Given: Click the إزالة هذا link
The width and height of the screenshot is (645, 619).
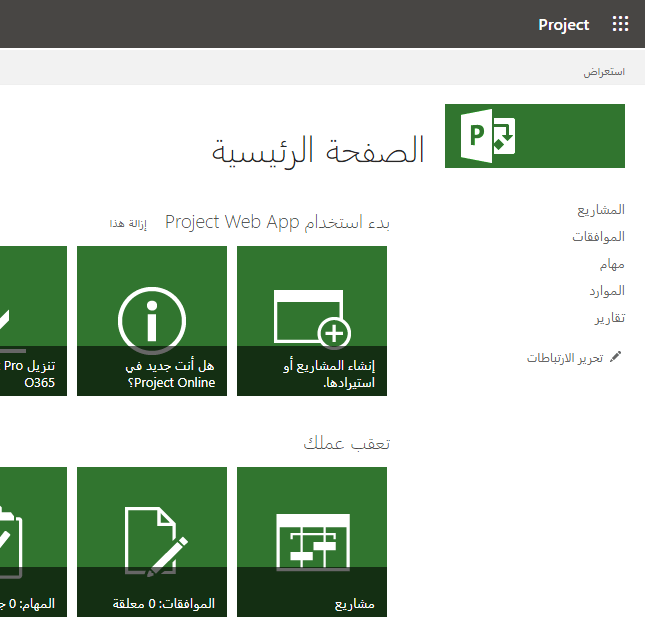Looking at the screenshot, I should pos(128,223).
